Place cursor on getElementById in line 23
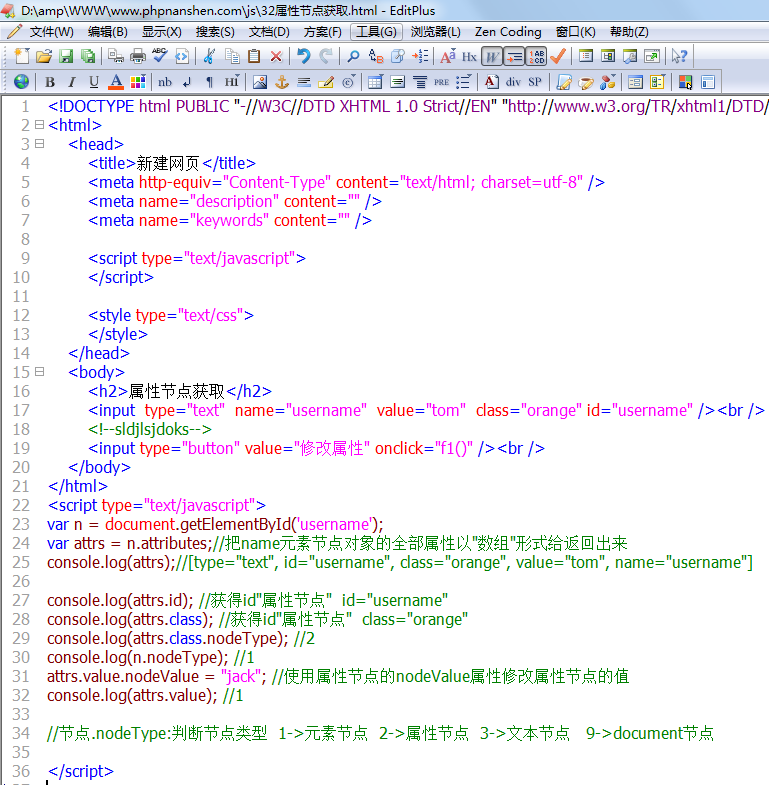Screen dimensions: 769x785 [x=235, y=524]
